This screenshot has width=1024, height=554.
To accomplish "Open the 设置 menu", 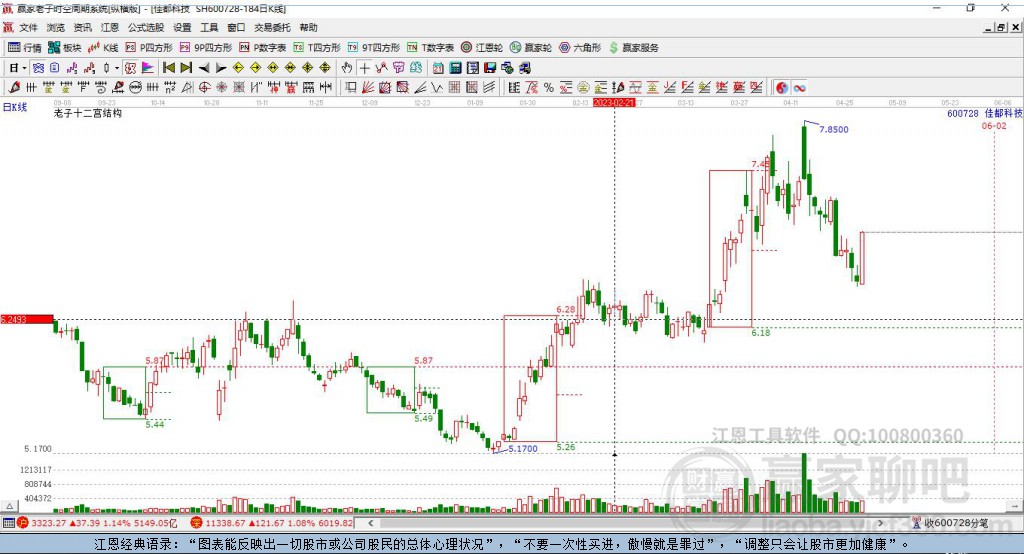I will (182, 27).
